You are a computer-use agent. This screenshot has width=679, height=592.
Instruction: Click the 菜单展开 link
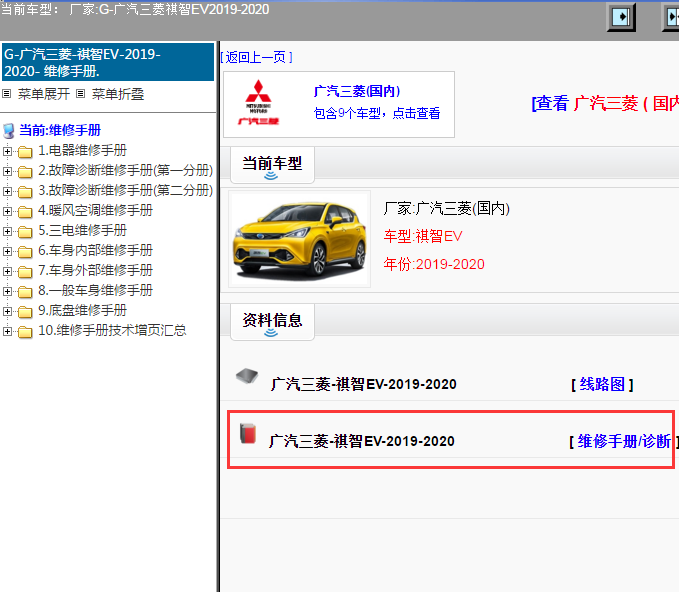coord(44,94)
